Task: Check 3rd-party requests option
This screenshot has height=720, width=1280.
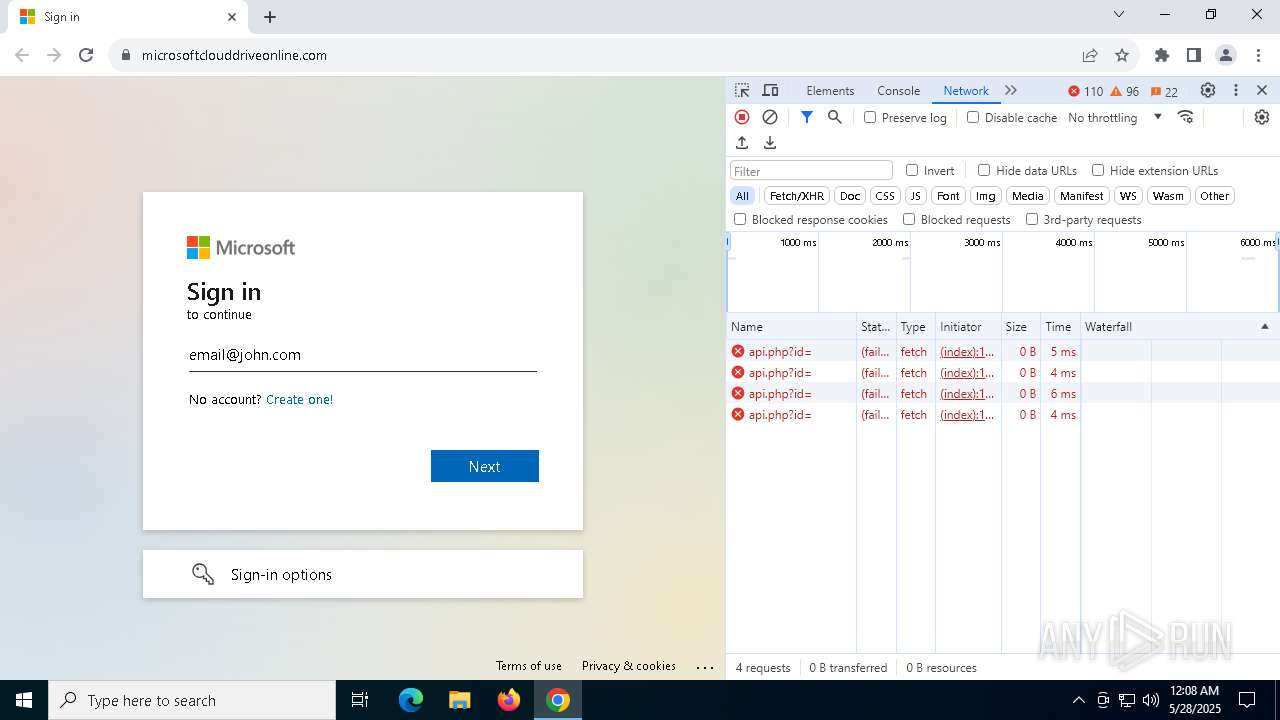Action: tap(1032, 219)
